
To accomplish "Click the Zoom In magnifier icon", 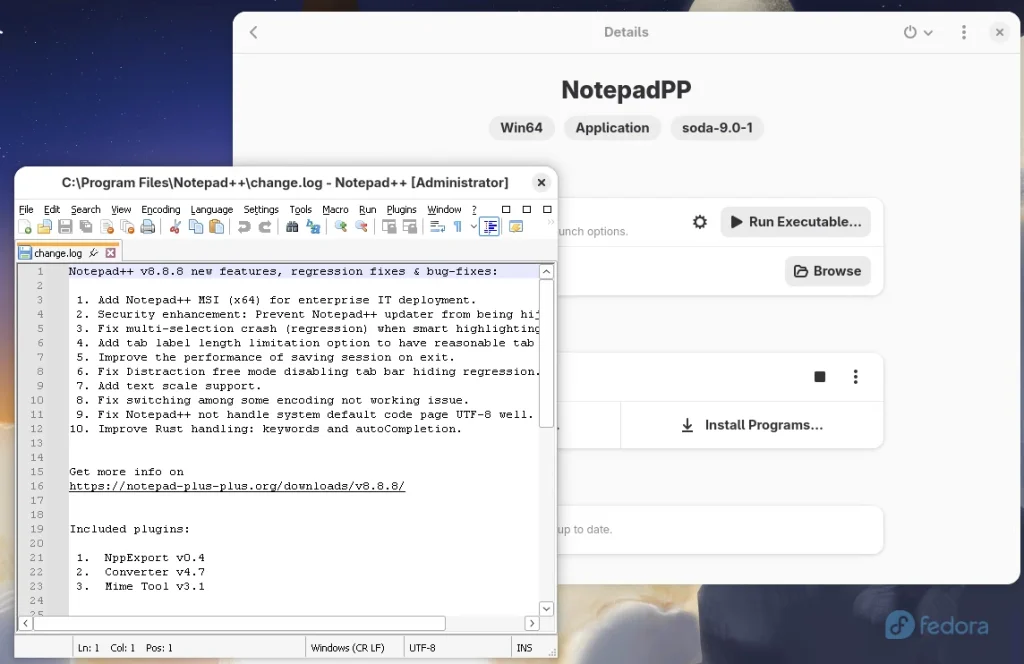I will point(341,227).
